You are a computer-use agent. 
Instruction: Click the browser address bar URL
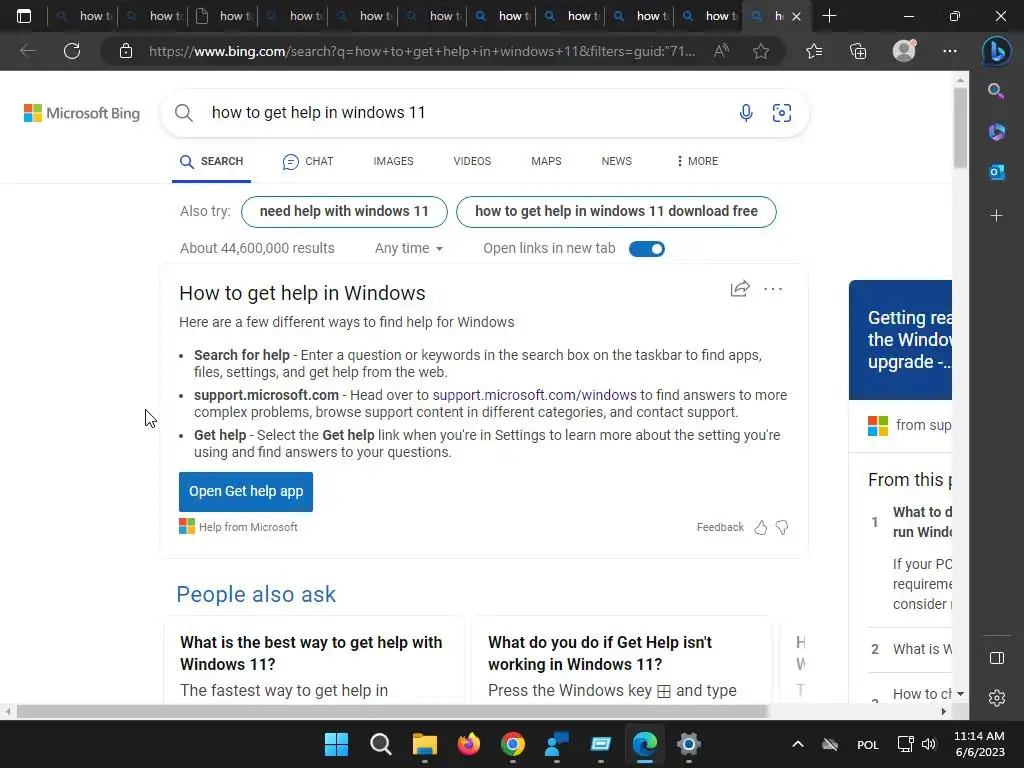pyautogui.click(x=422, y=51)
